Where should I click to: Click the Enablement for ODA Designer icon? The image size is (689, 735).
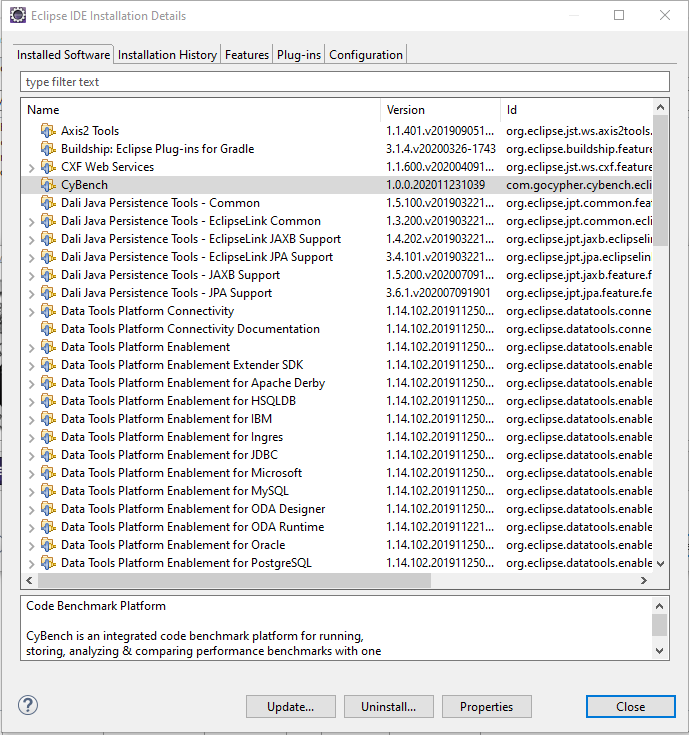pyautogui.click(x=48, y=509)
